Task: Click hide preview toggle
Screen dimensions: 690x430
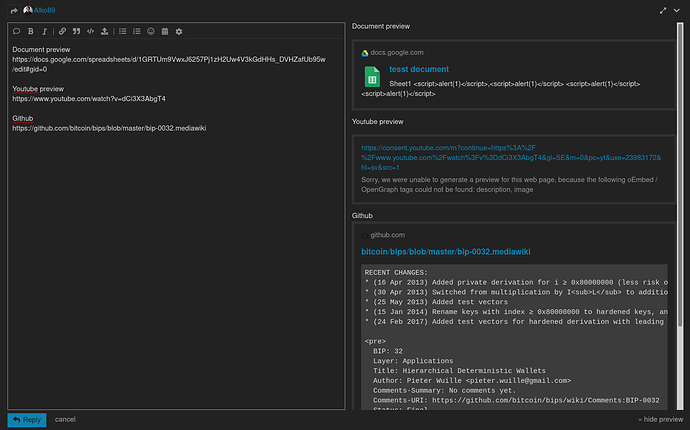Action: coord(661,419)
